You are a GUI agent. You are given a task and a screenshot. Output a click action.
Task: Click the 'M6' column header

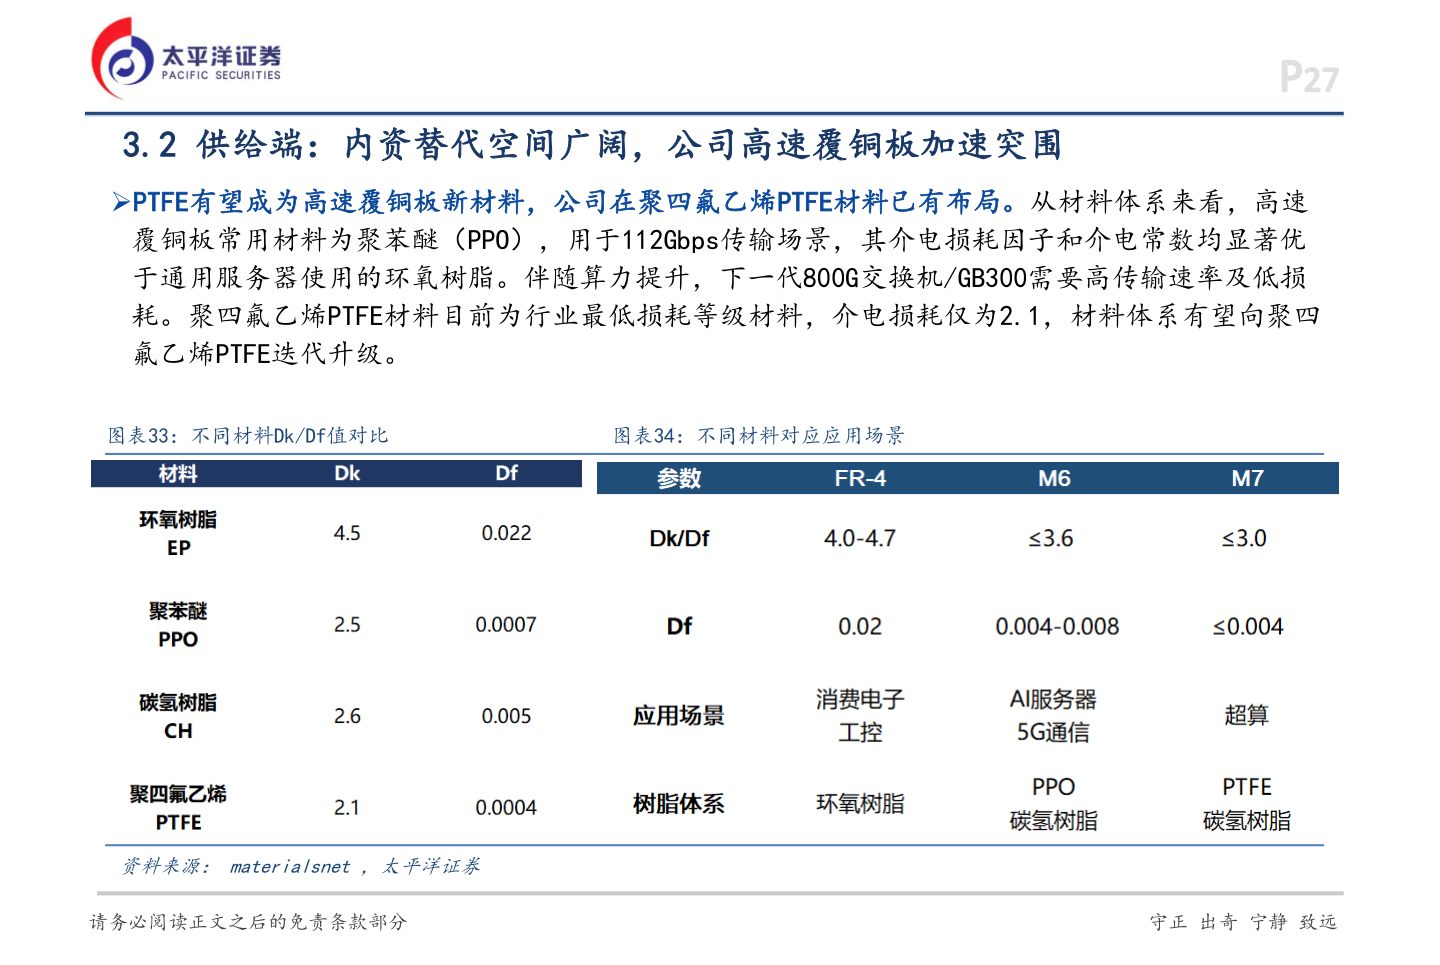click(x=1054, y=479)
